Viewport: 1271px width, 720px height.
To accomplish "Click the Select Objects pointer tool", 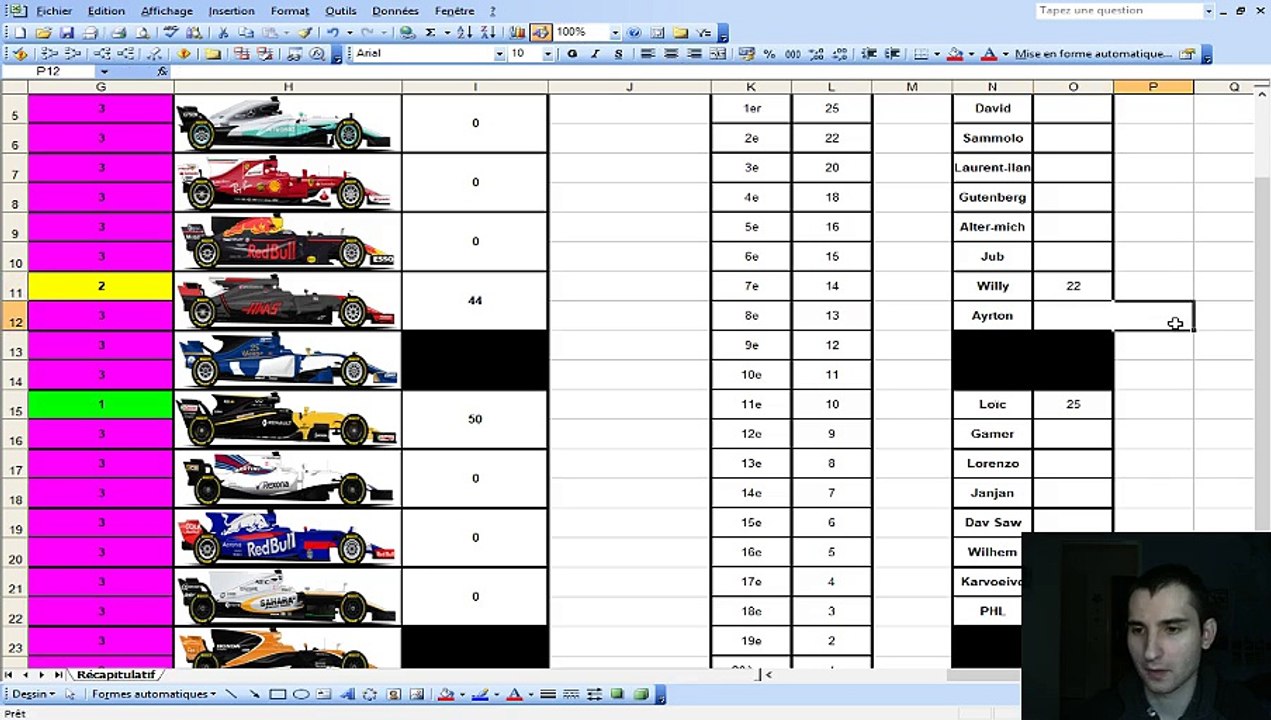I will [x=70, y=694].
